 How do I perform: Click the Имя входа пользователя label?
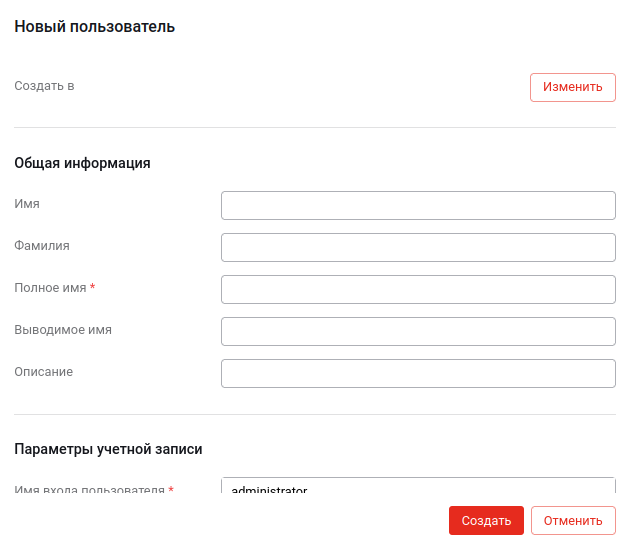(89, 490)
